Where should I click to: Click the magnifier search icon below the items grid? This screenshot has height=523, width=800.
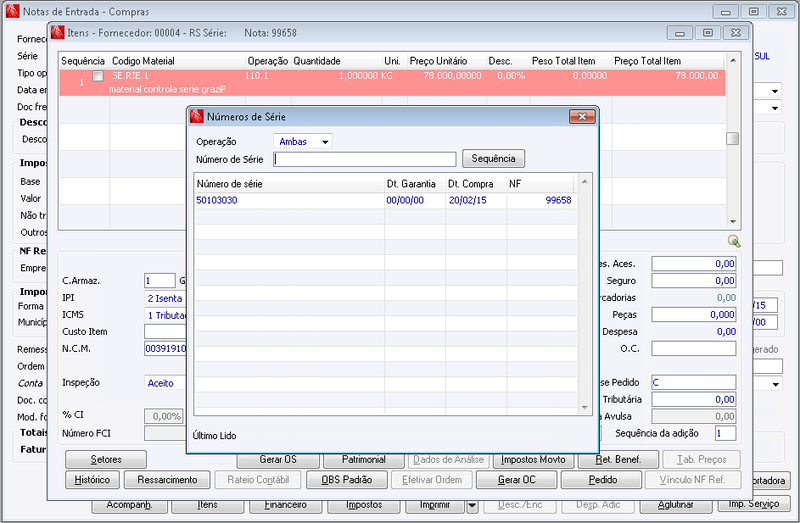coord(734,241)
